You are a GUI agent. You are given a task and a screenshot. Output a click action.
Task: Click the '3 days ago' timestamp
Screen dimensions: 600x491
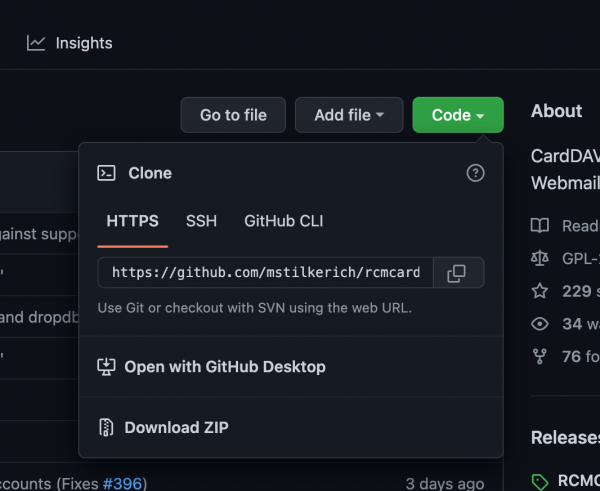445,484
